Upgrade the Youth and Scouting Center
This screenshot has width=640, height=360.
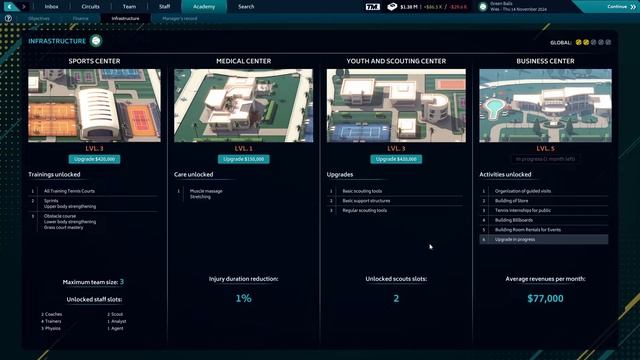[x=396, y=159]
